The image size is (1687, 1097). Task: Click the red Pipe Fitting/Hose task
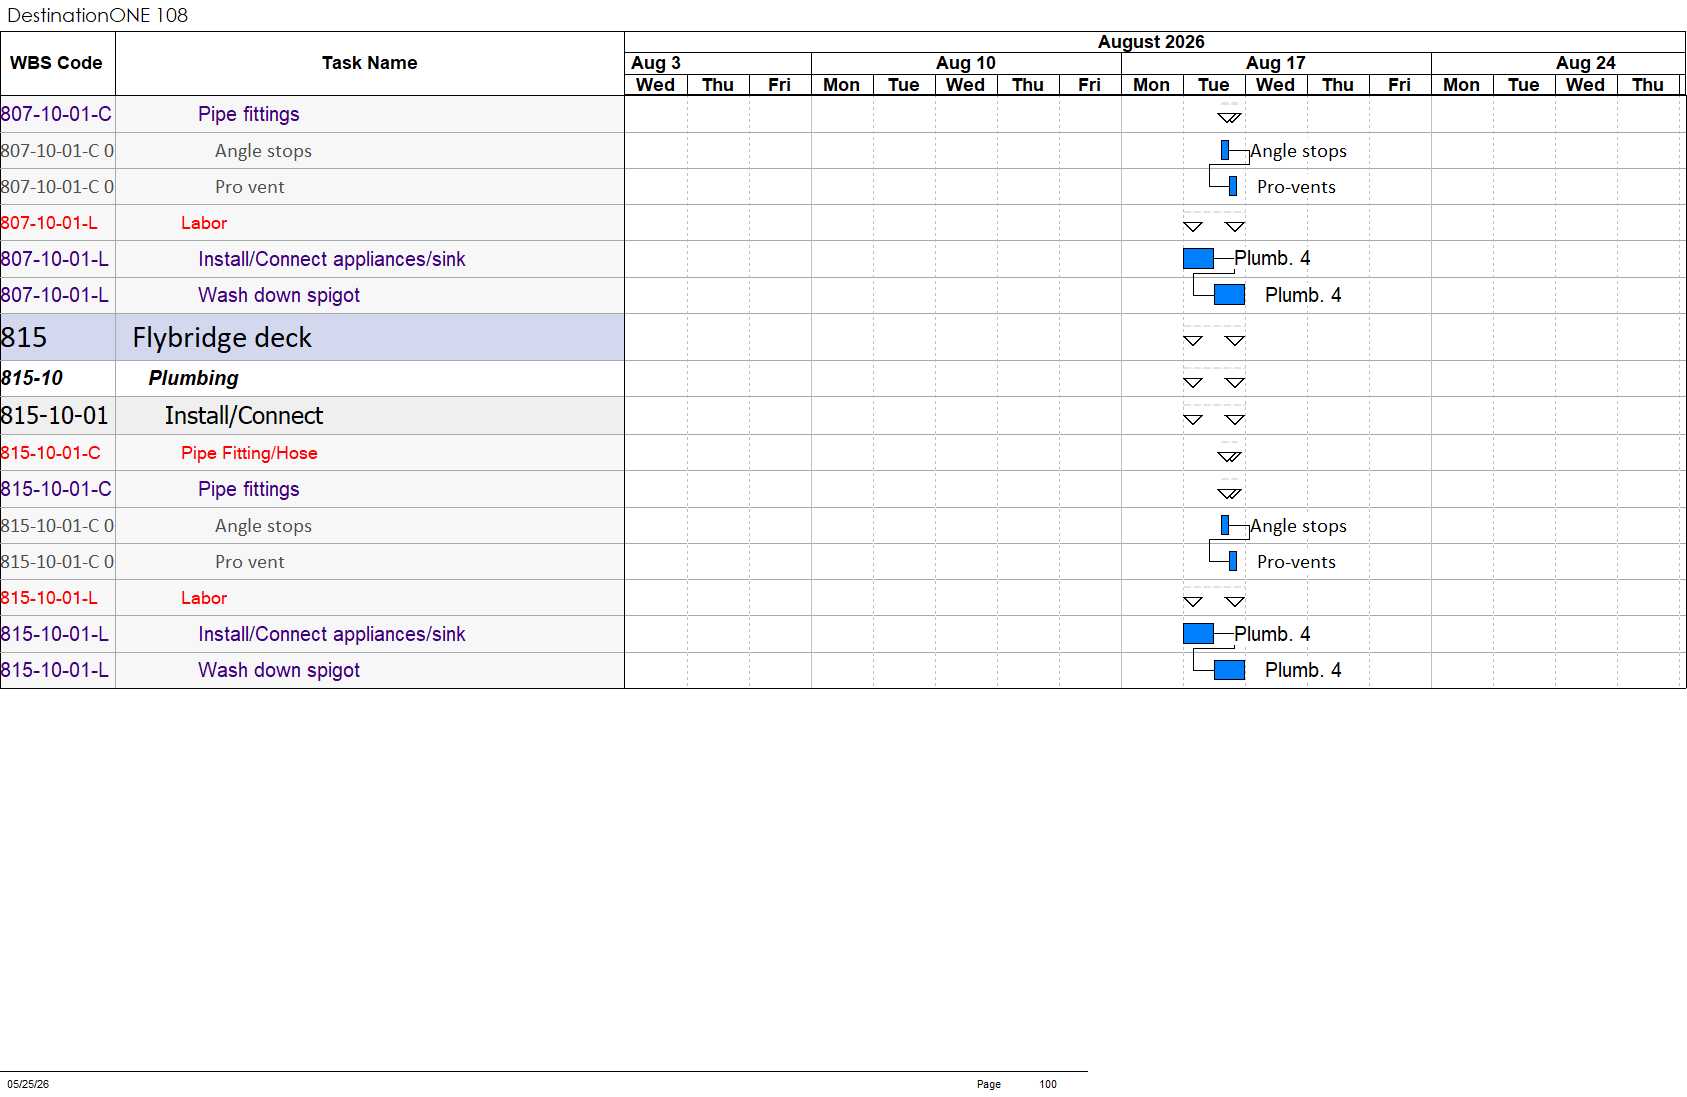[249, 453]
